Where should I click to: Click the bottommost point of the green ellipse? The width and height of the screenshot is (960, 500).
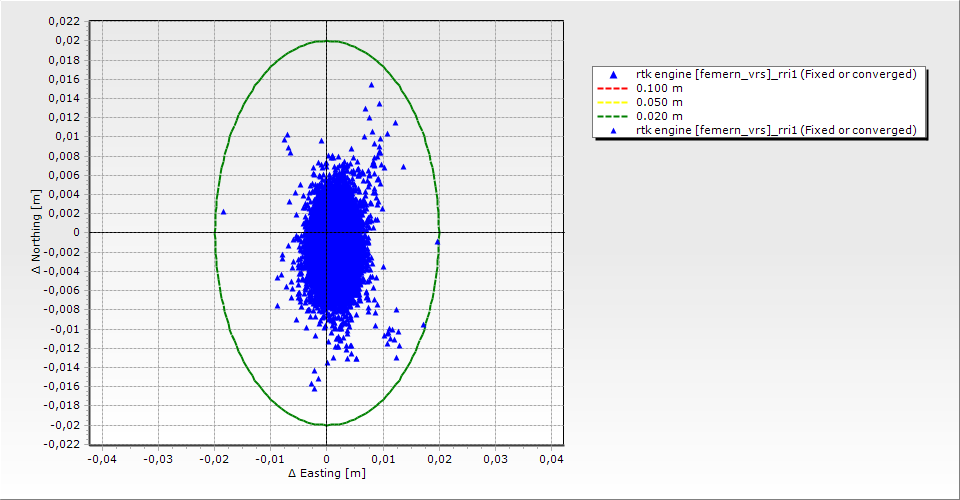[x=327, y=424]
